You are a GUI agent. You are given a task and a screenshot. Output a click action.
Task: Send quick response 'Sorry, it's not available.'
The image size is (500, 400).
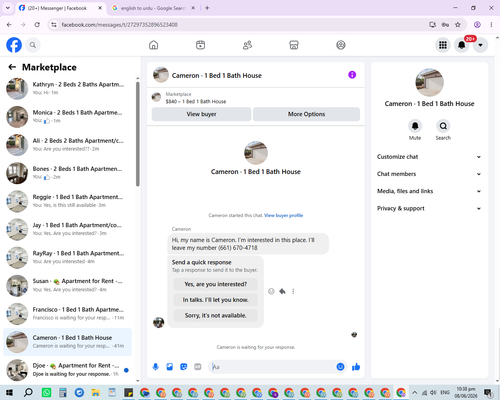pos(216,315)
